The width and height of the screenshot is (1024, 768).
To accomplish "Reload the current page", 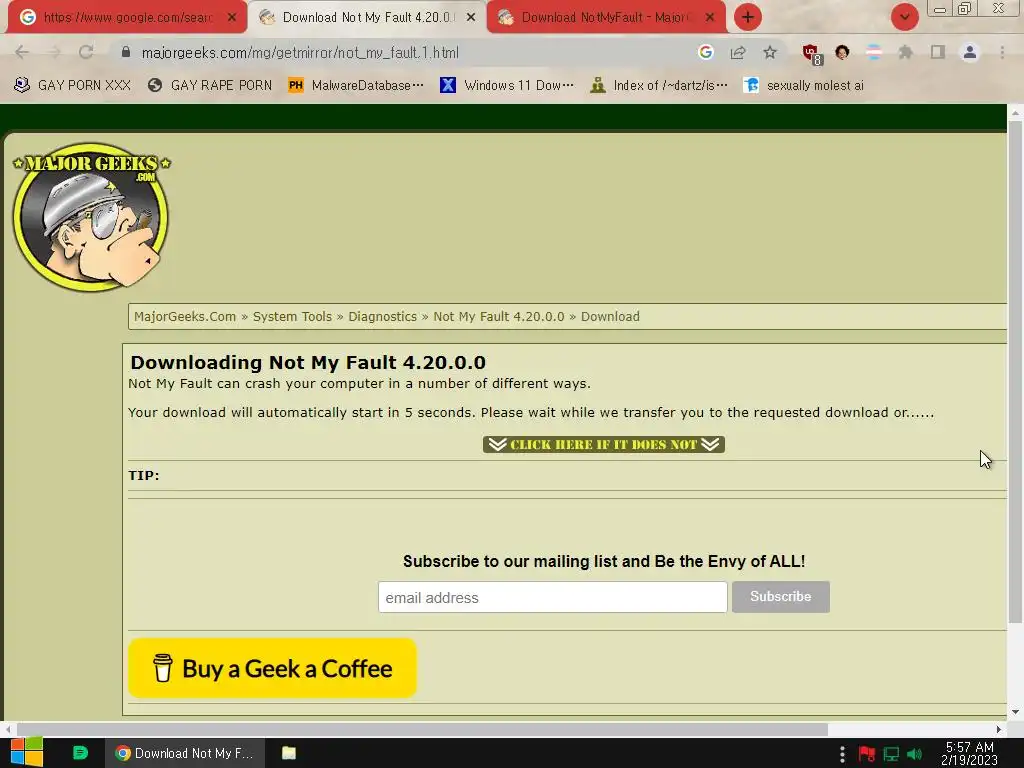I will pos(86,53).
